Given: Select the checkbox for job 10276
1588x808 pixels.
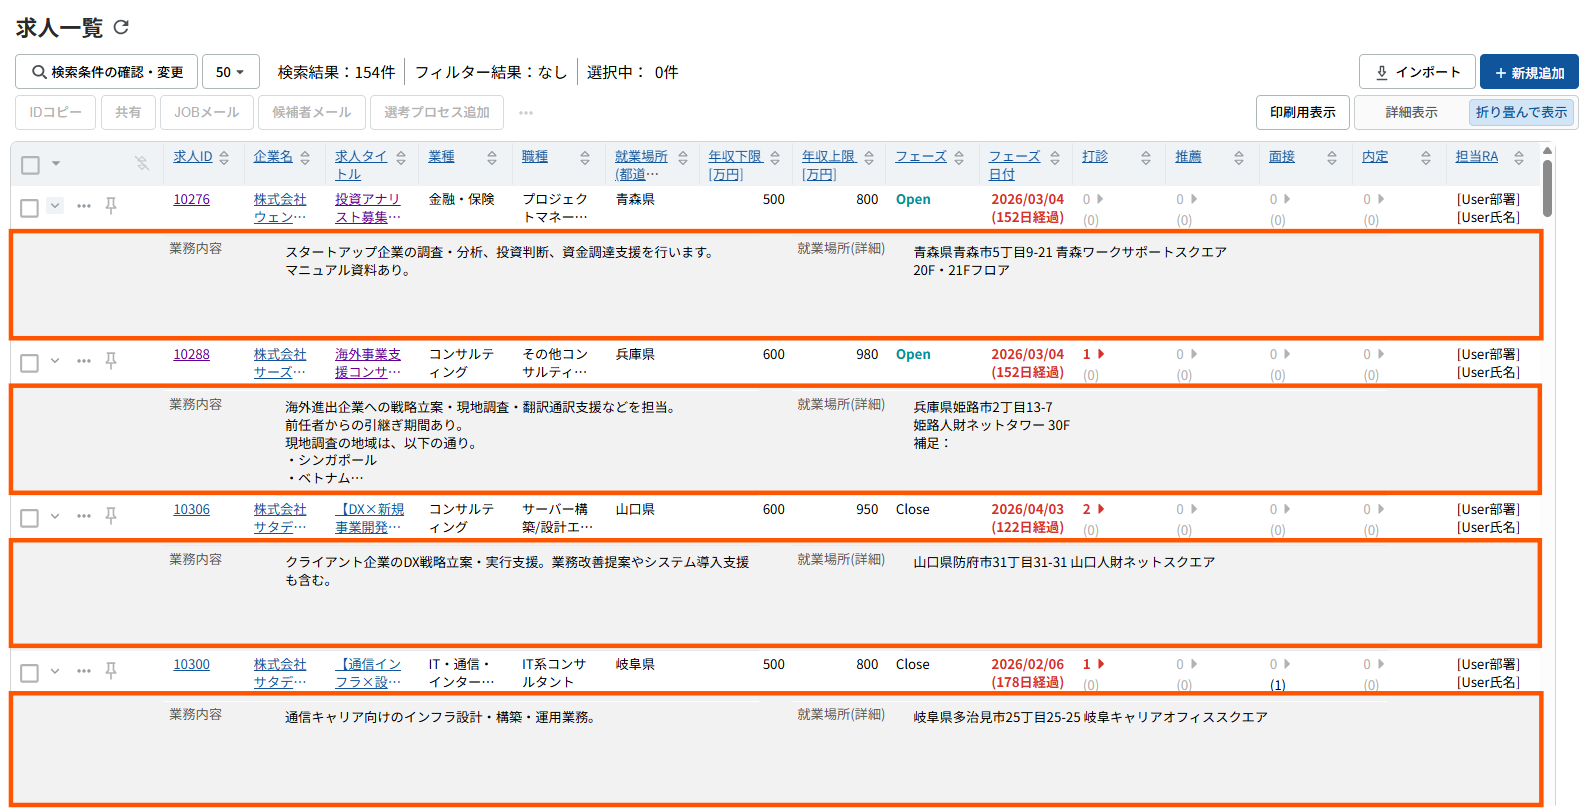Looking at the screenshot, I should (x=30, y=207).
